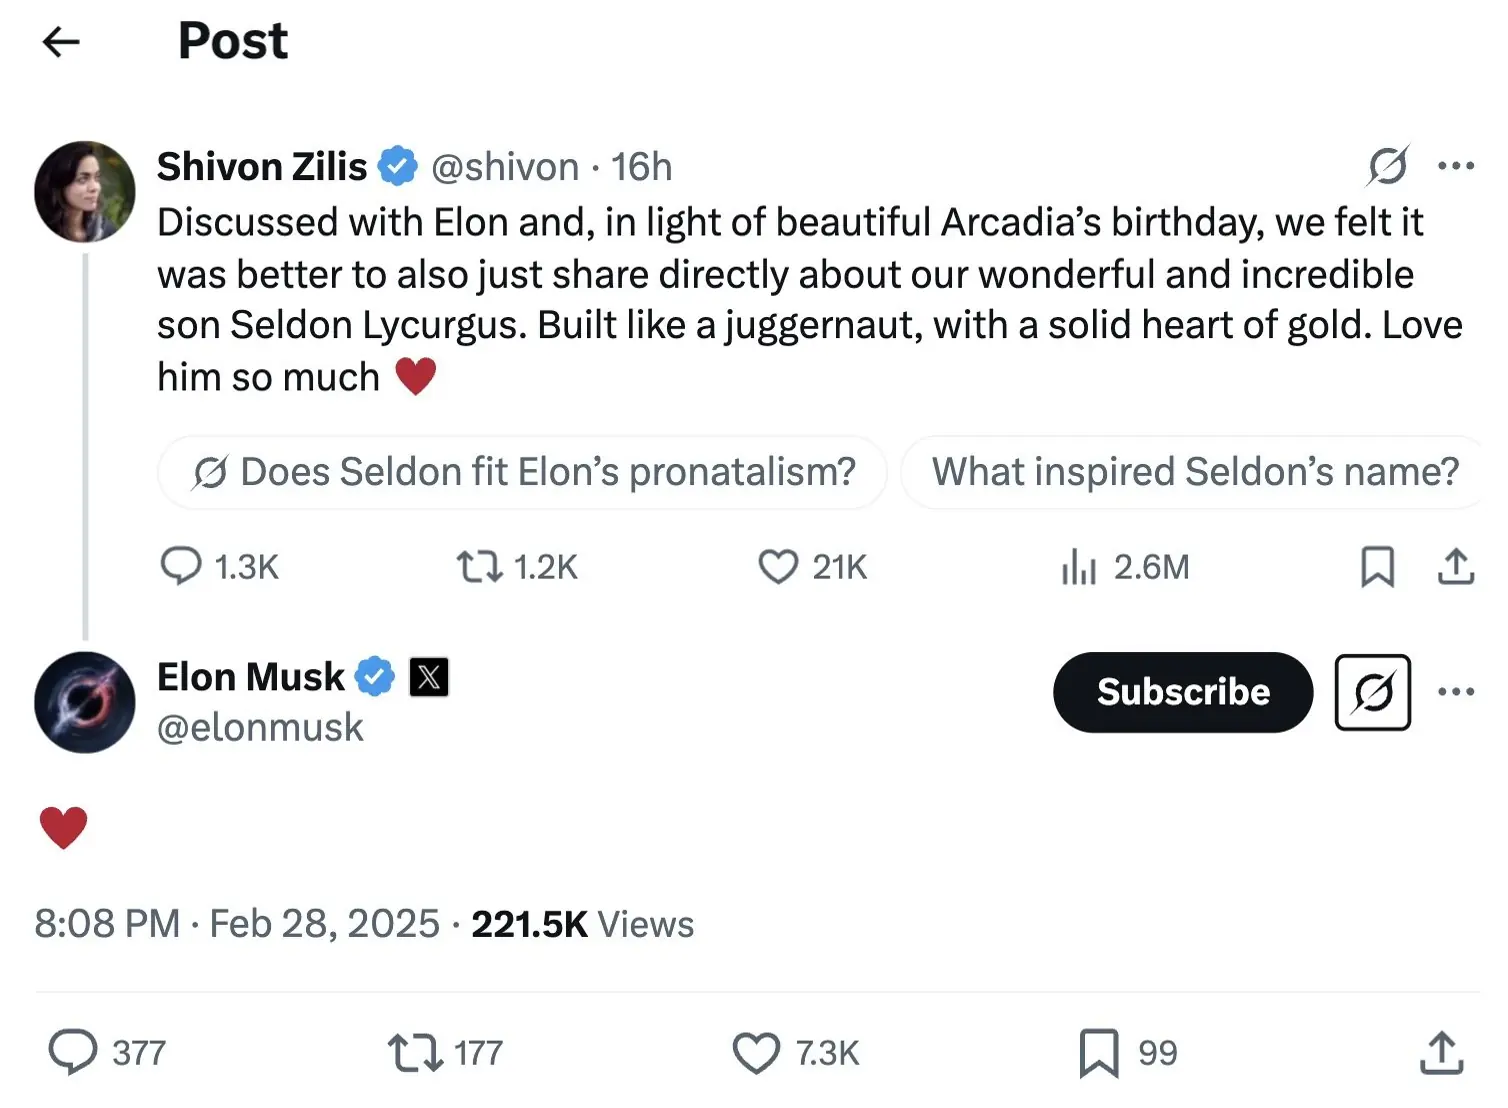Repost Shivon's post about Seldon
The width and height of the screenshot is (1508, 1108).
pos(481,566)
